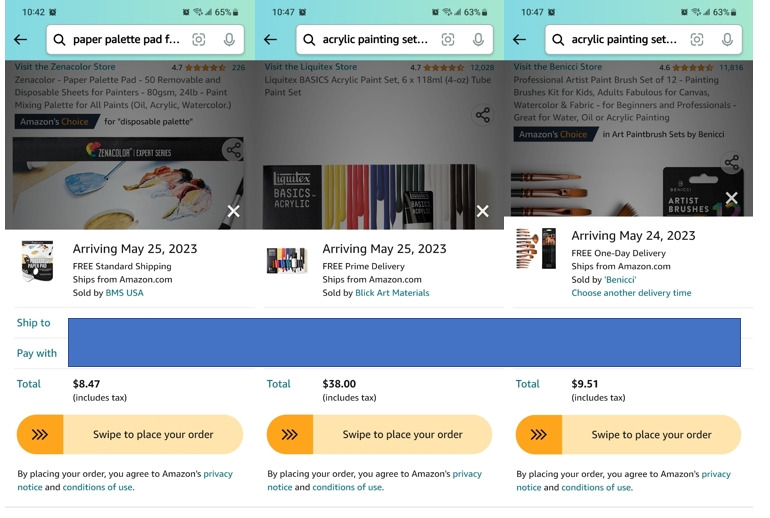This screenshot has width=770, height=518.
Task: Share the Zenacolor paper palette pad listing
Action: tap(233, 150)
